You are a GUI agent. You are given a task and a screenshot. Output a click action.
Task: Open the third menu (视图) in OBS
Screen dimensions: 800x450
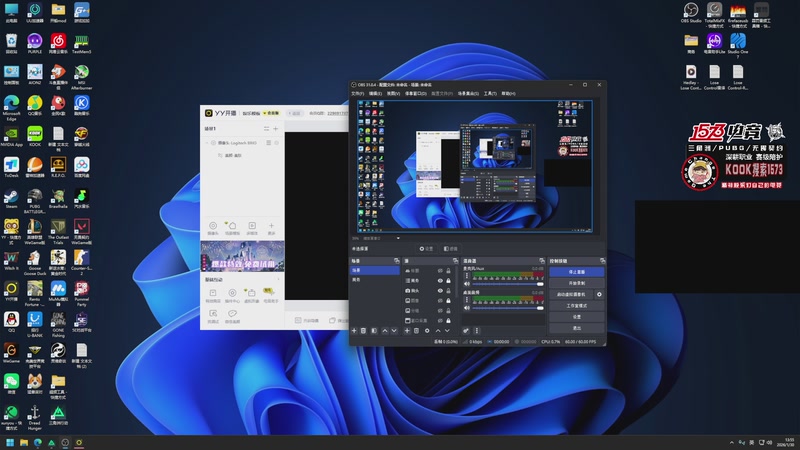393,93
